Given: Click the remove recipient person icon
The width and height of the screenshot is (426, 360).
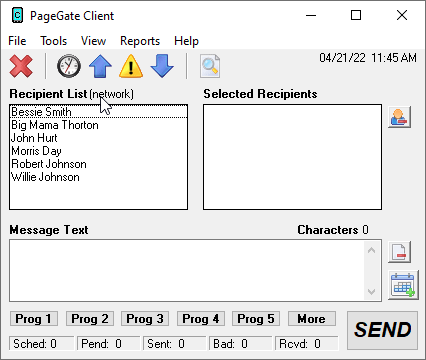Looking at the screenshot, I should pyautogui.click(x=399, y=117).
